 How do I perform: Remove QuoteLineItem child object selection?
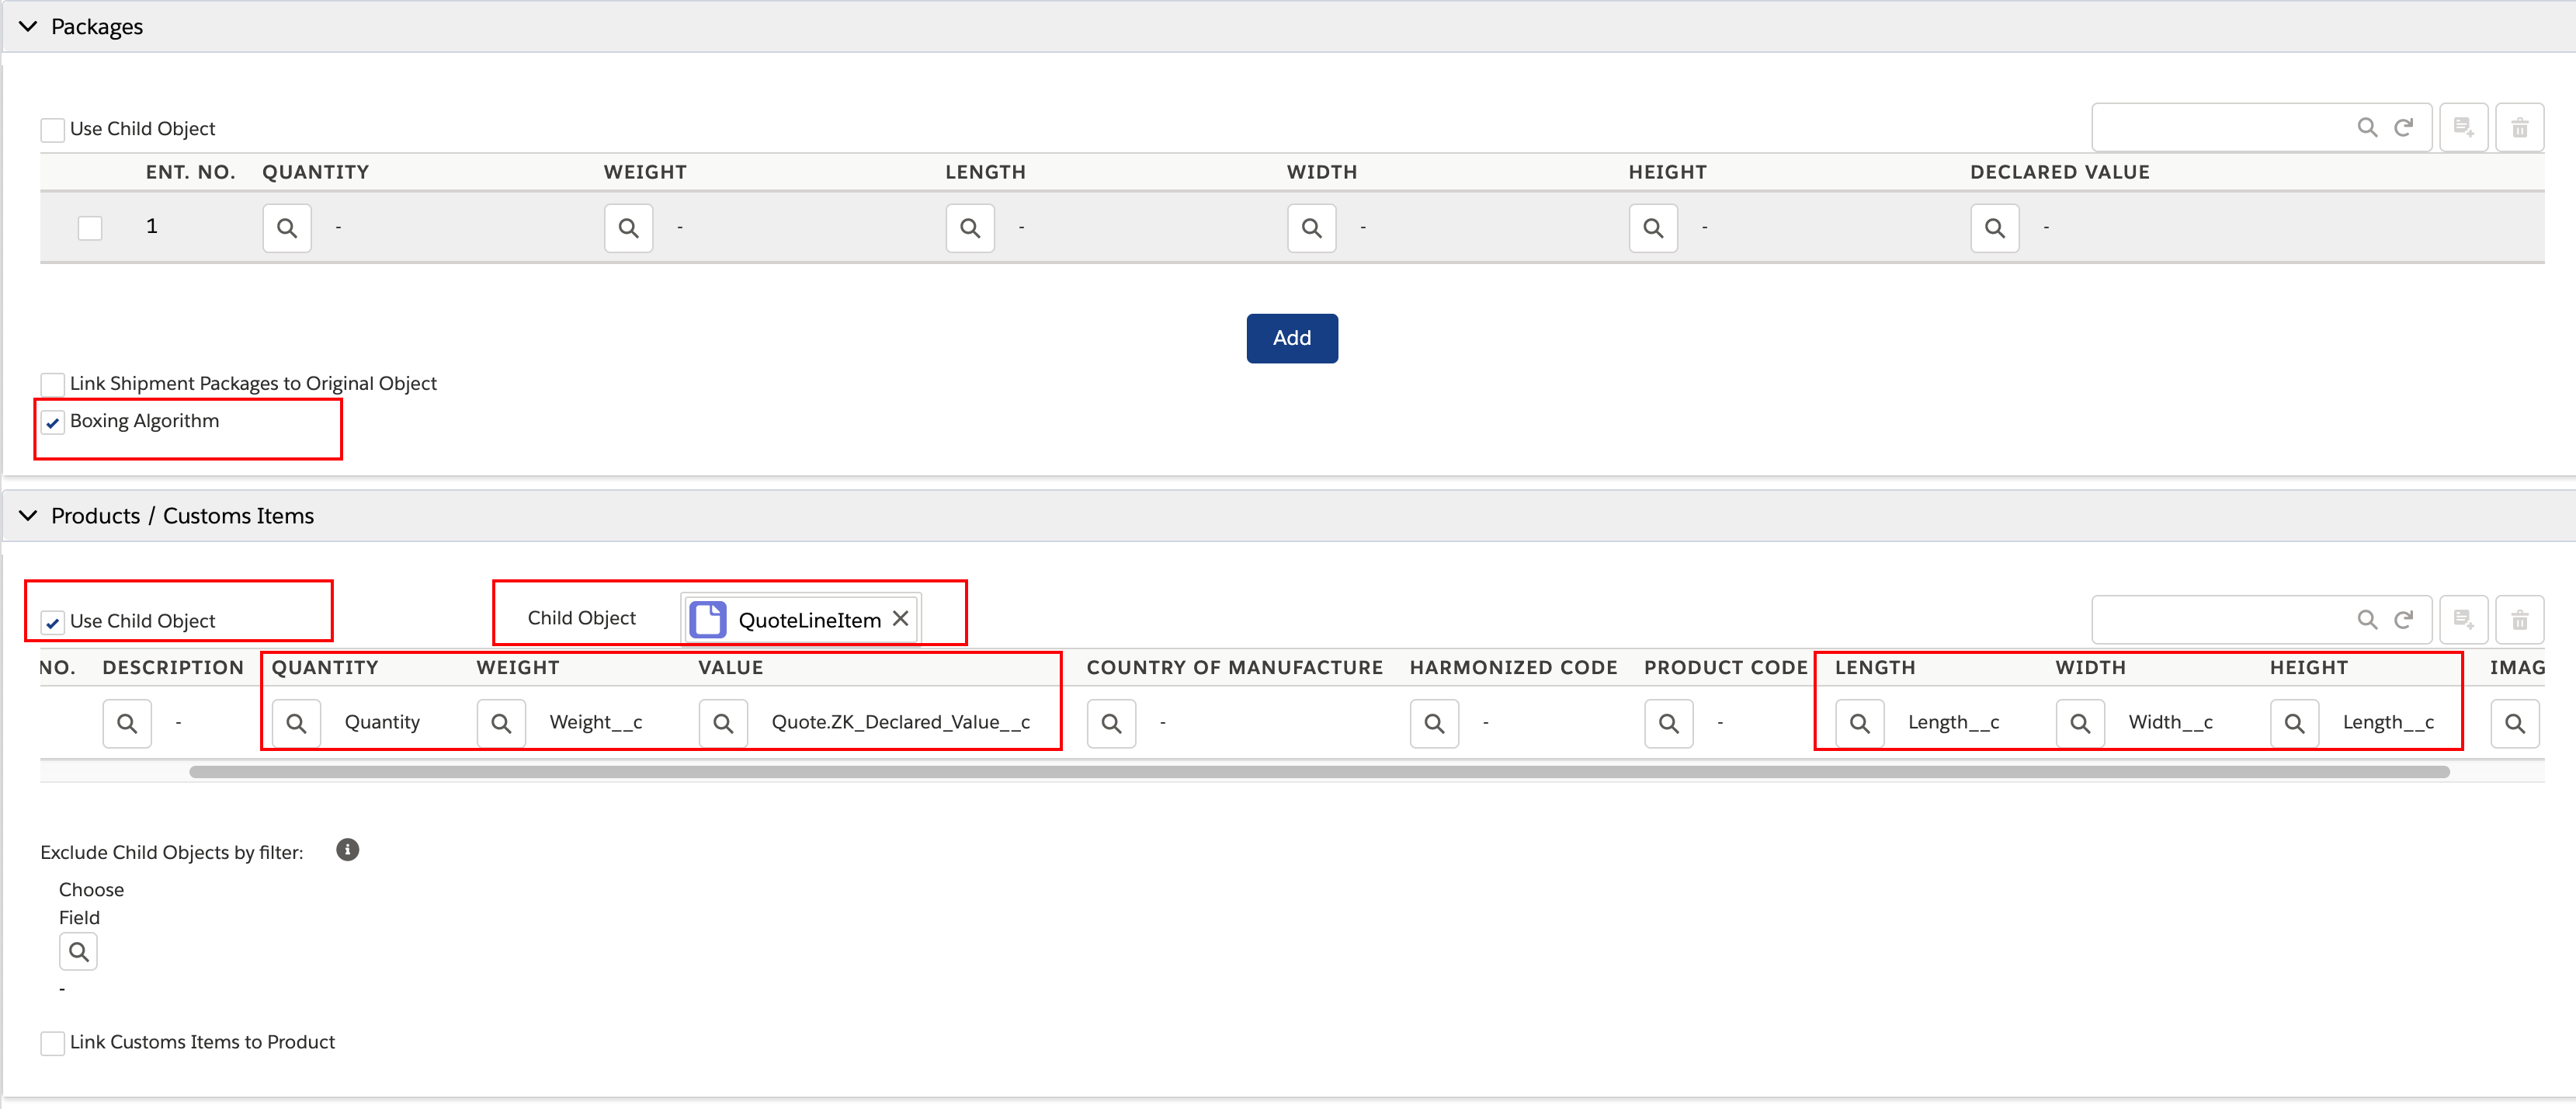click(x=900, y=619)
